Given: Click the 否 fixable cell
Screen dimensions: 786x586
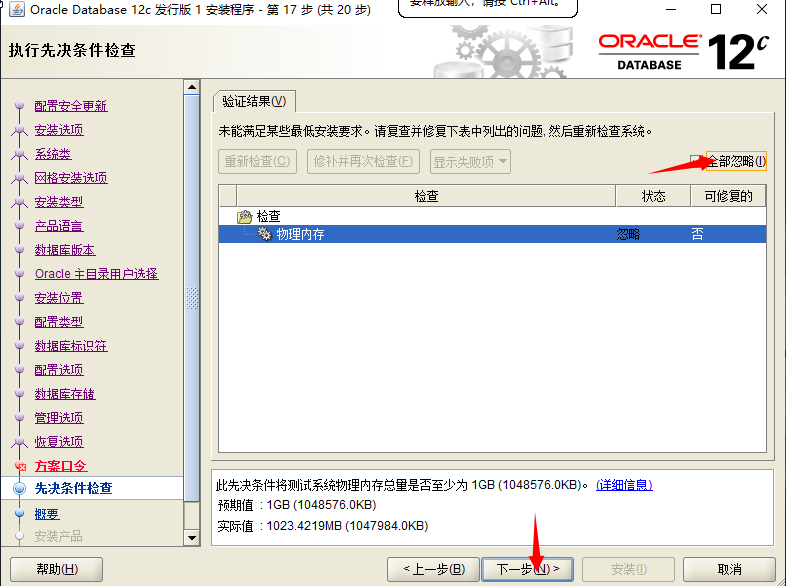Looking at the screenshot, I should coord(697,234).
